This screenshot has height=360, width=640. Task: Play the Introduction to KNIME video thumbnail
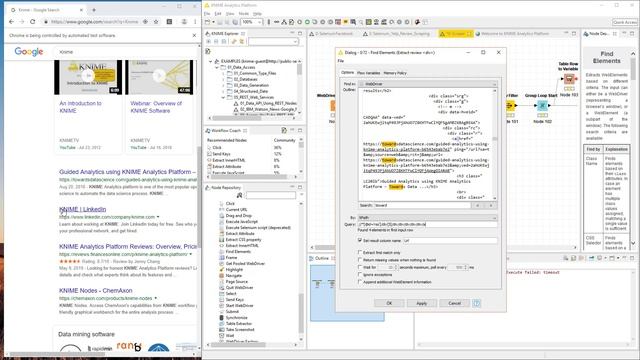point(88,76)
